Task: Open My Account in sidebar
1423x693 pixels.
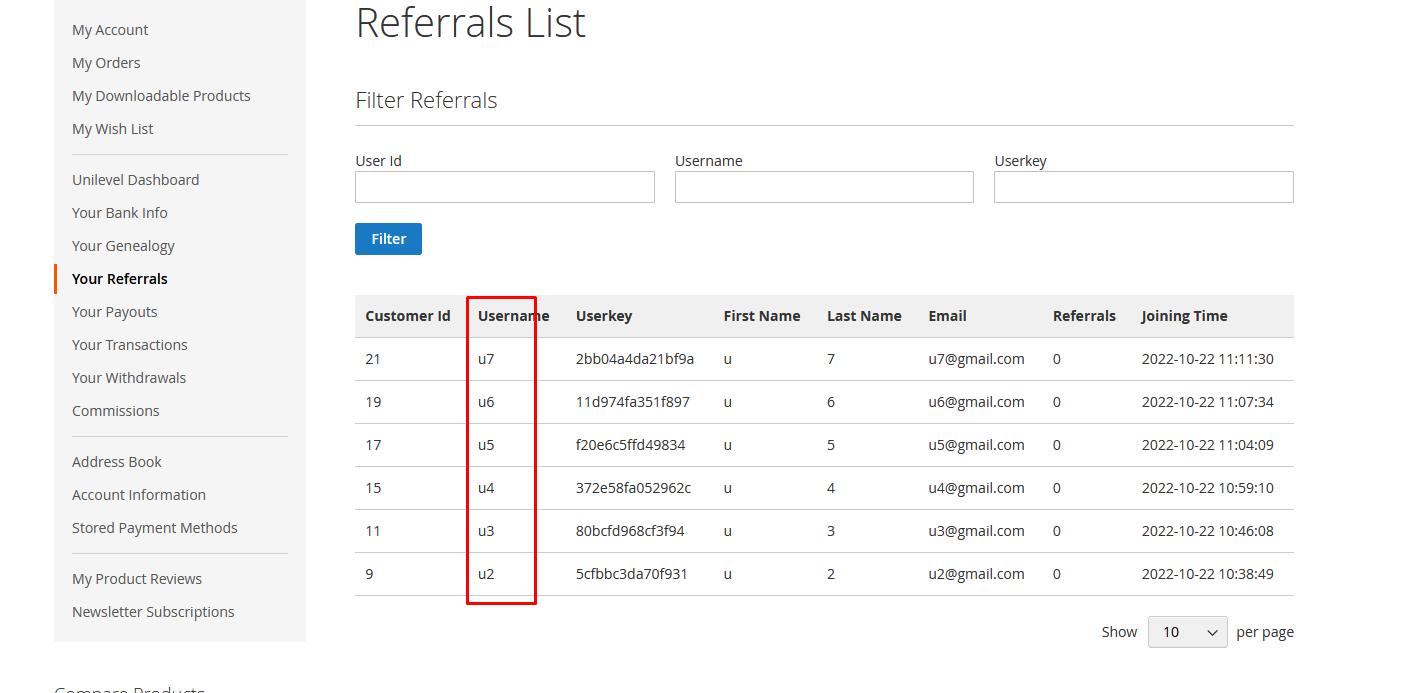Action: pyautogui.click(x=110, y=30)
